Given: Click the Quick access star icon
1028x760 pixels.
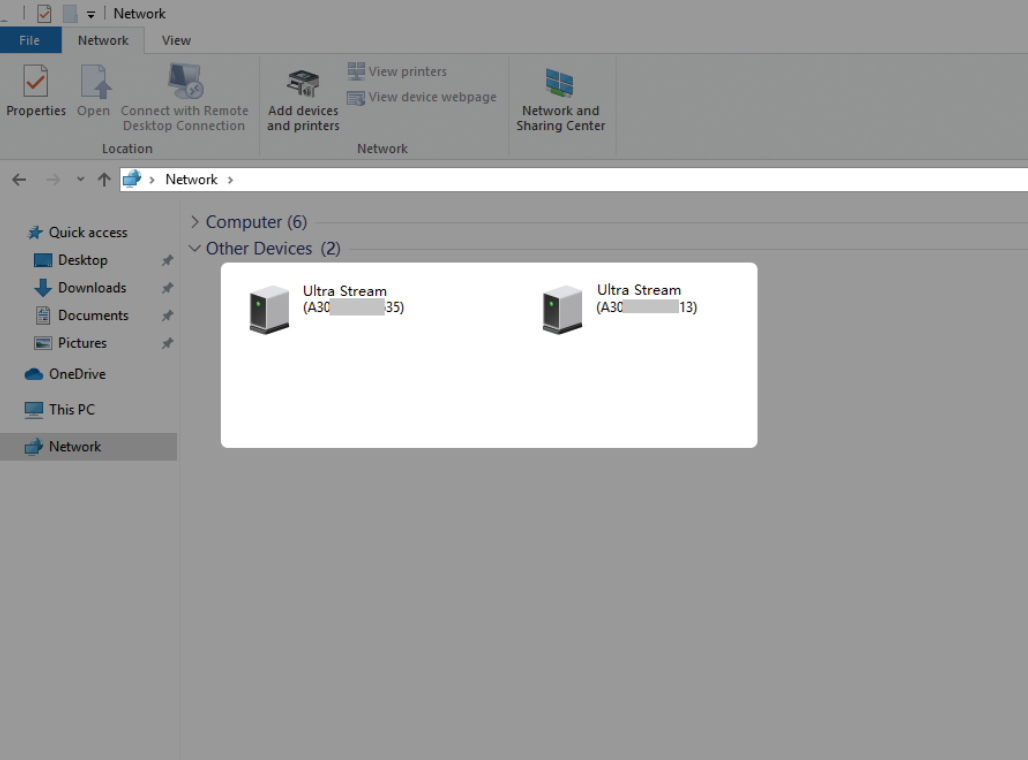Looking at the screenshot, I should click(x=35, y=233).
